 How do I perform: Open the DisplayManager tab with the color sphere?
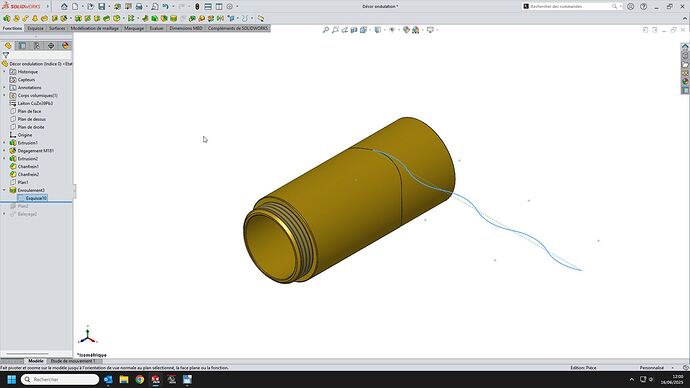65,46
